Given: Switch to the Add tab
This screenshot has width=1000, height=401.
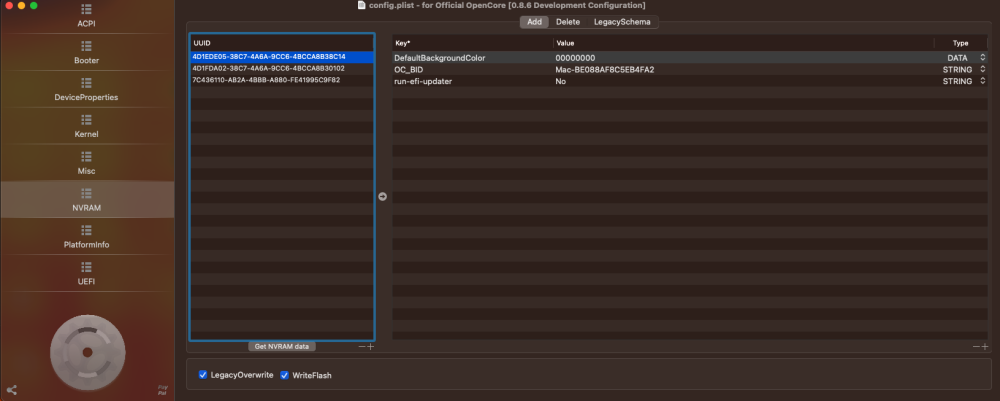Looking at the screenshot, I should pyautogui.click(x=534, y=22).
